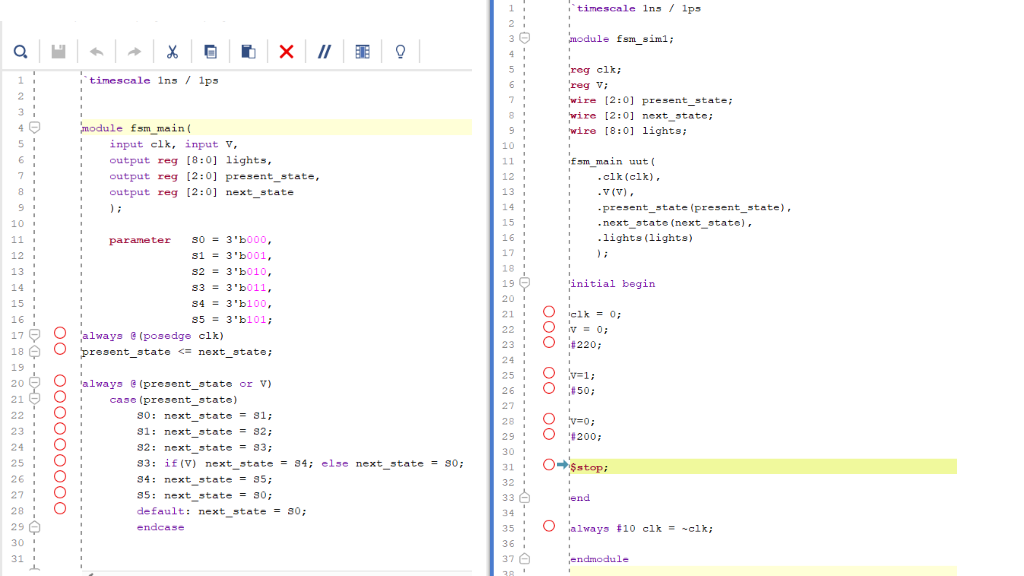This screenshot has width=1024, height=576.
Task: Click the Undo arrow icon
Action: (x=95, y=51)
